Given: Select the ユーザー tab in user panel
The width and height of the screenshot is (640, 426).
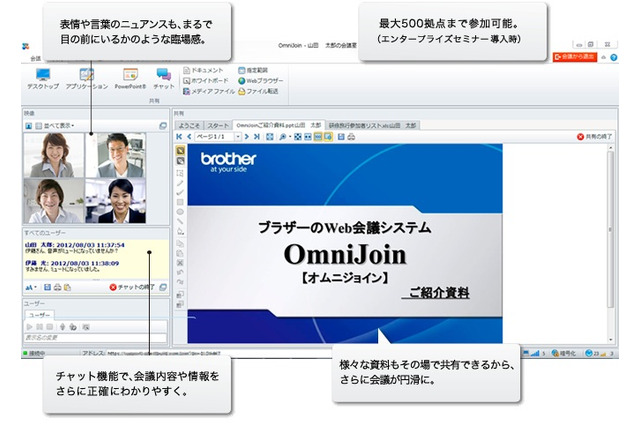Looking at the screenshot, I should pos(39,315).
